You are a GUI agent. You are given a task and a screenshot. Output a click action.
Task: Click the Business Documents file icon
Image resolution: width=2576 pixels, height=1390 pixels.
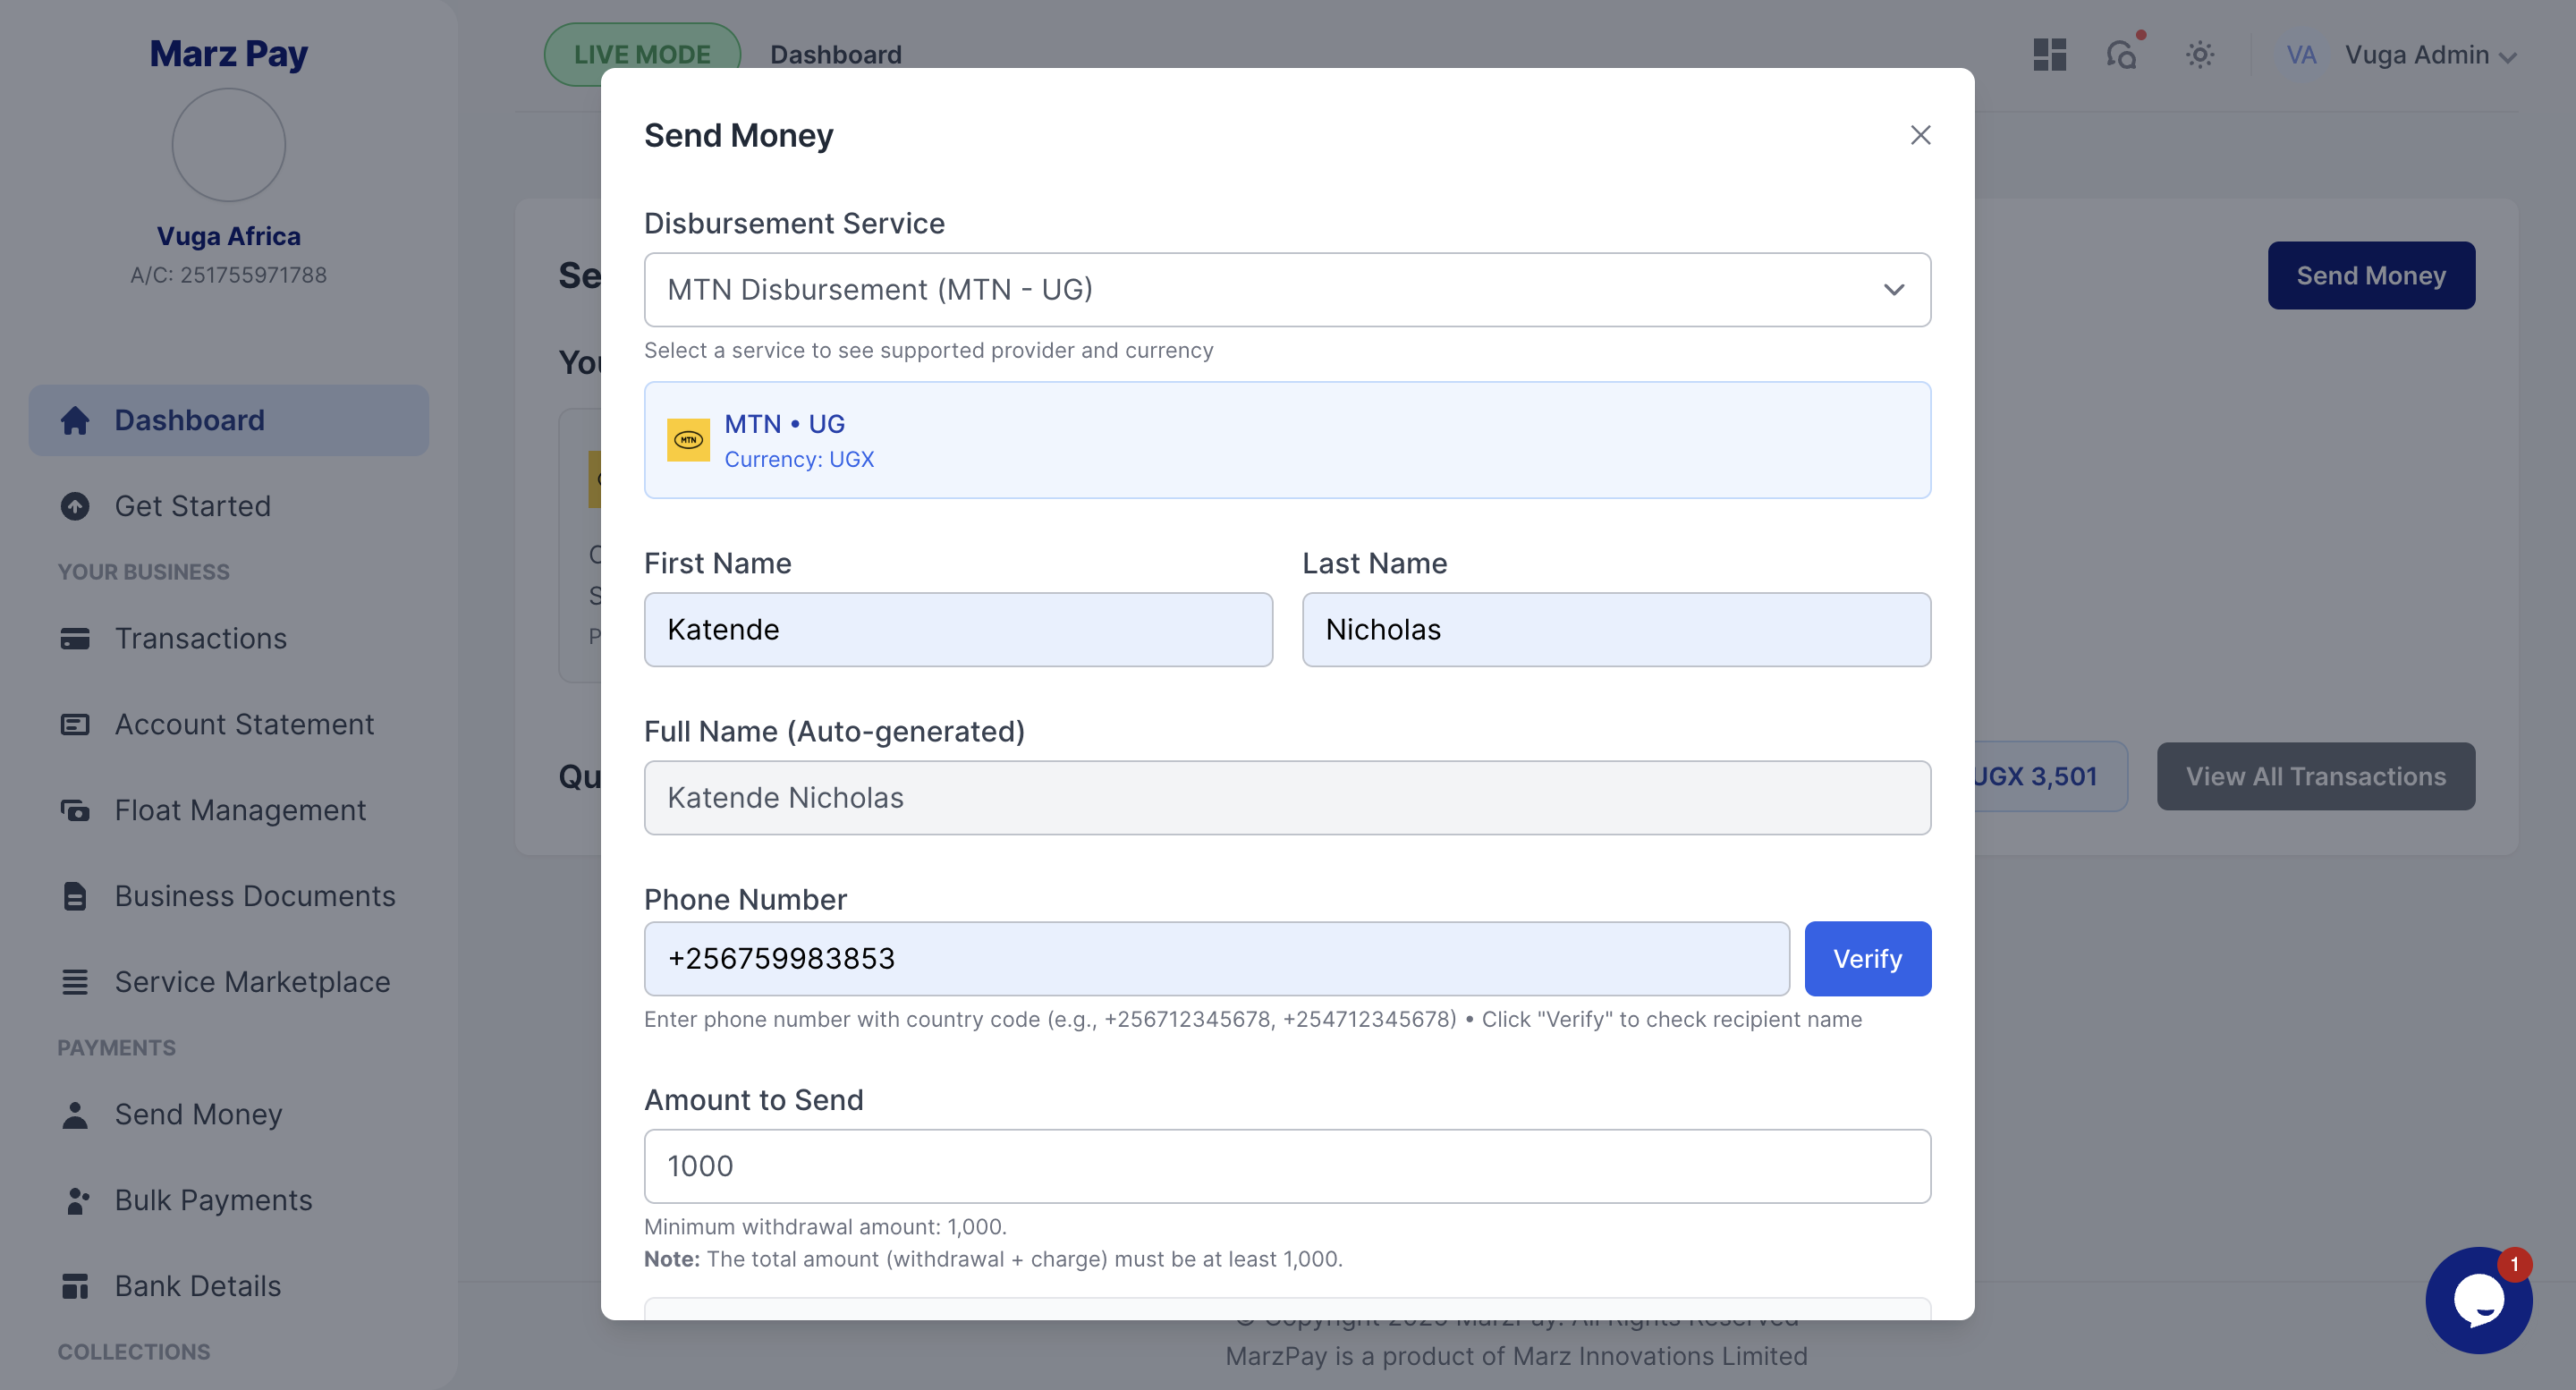75,896
